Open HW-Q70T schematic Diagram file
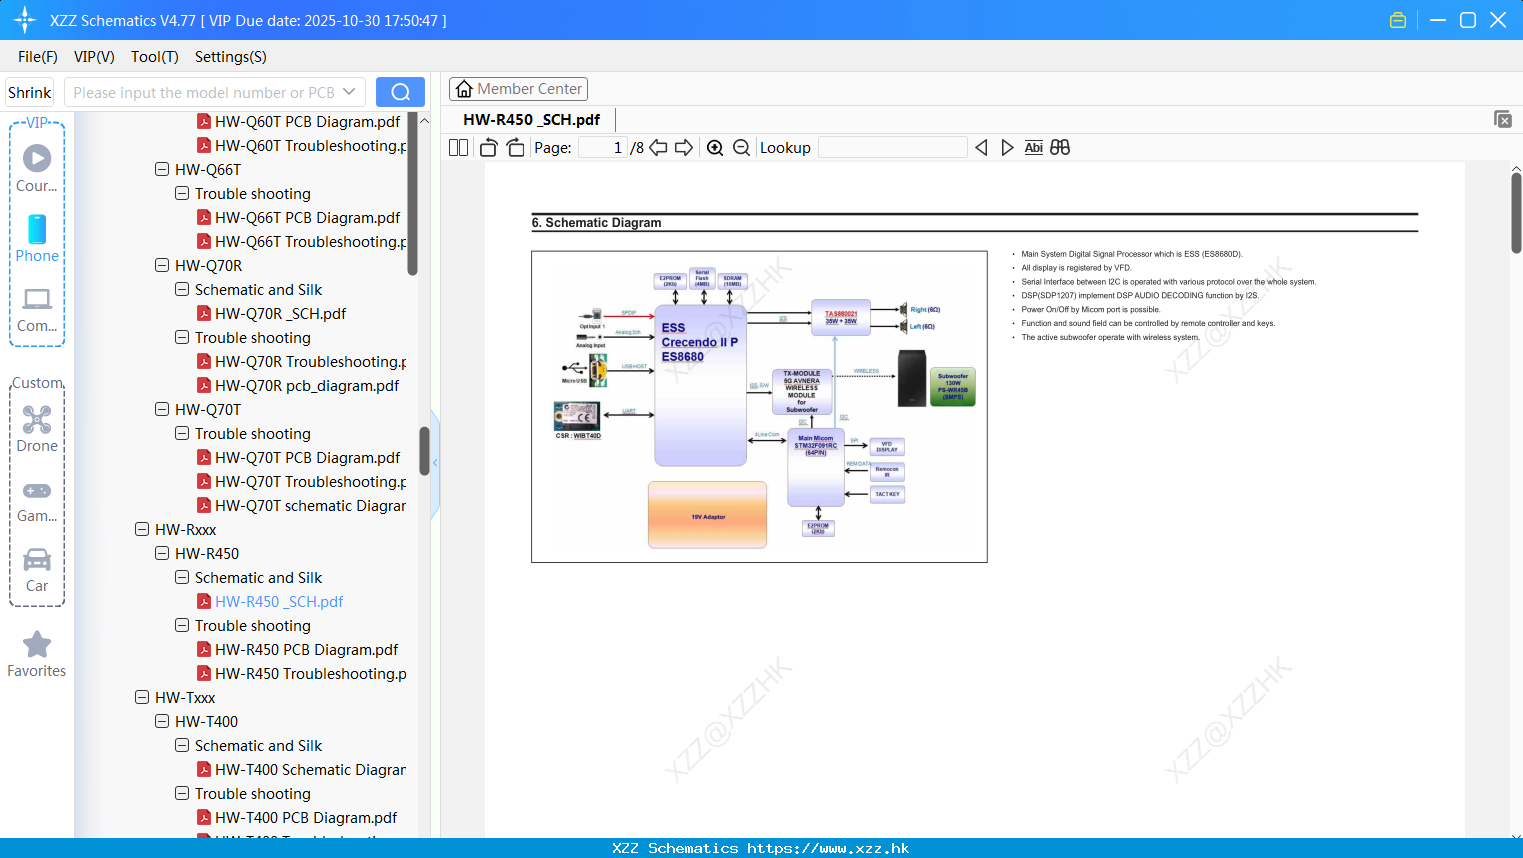The height and width of the screenshot is (858, 1523). click(310, 506)
